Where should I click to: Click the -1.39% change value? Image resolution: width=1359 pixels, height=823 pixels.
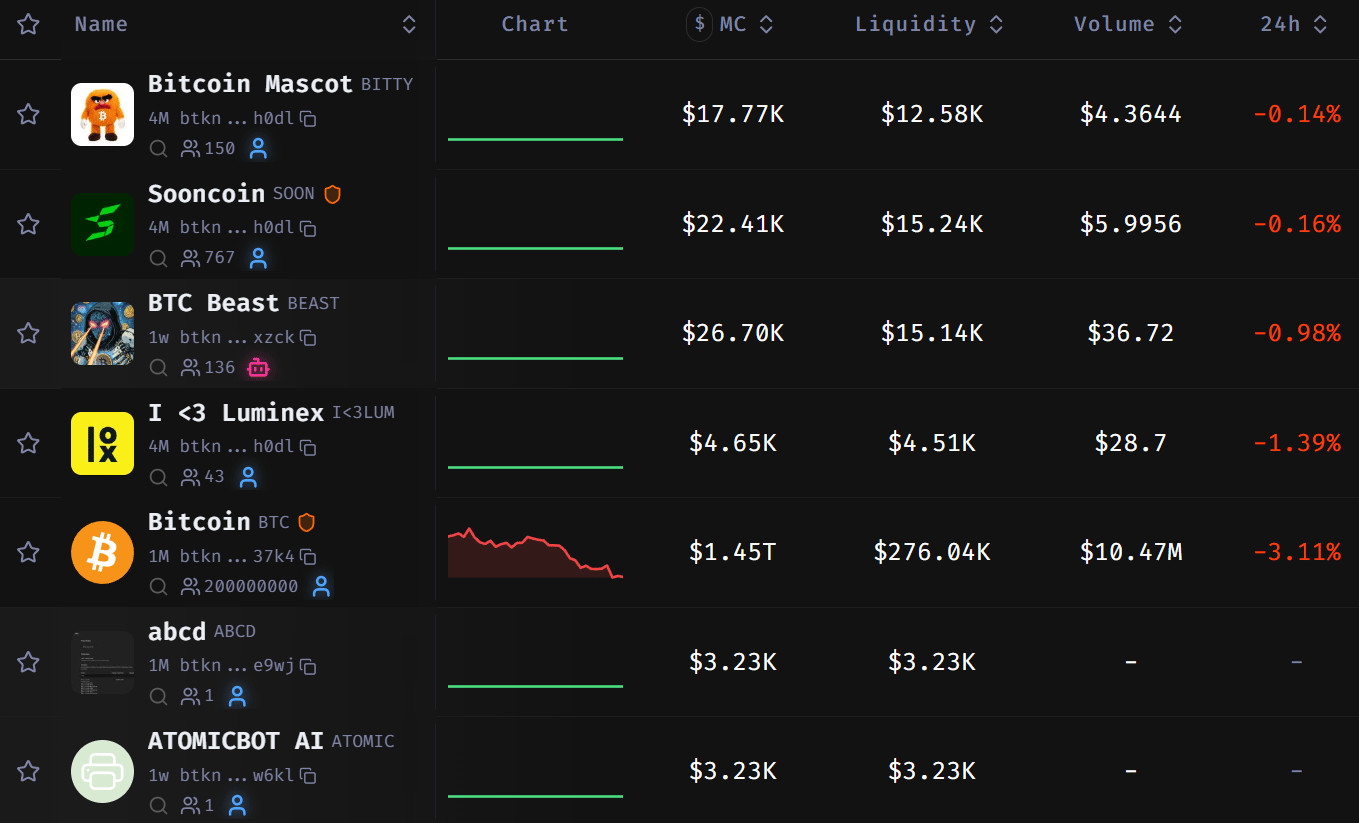[1297, 443]
